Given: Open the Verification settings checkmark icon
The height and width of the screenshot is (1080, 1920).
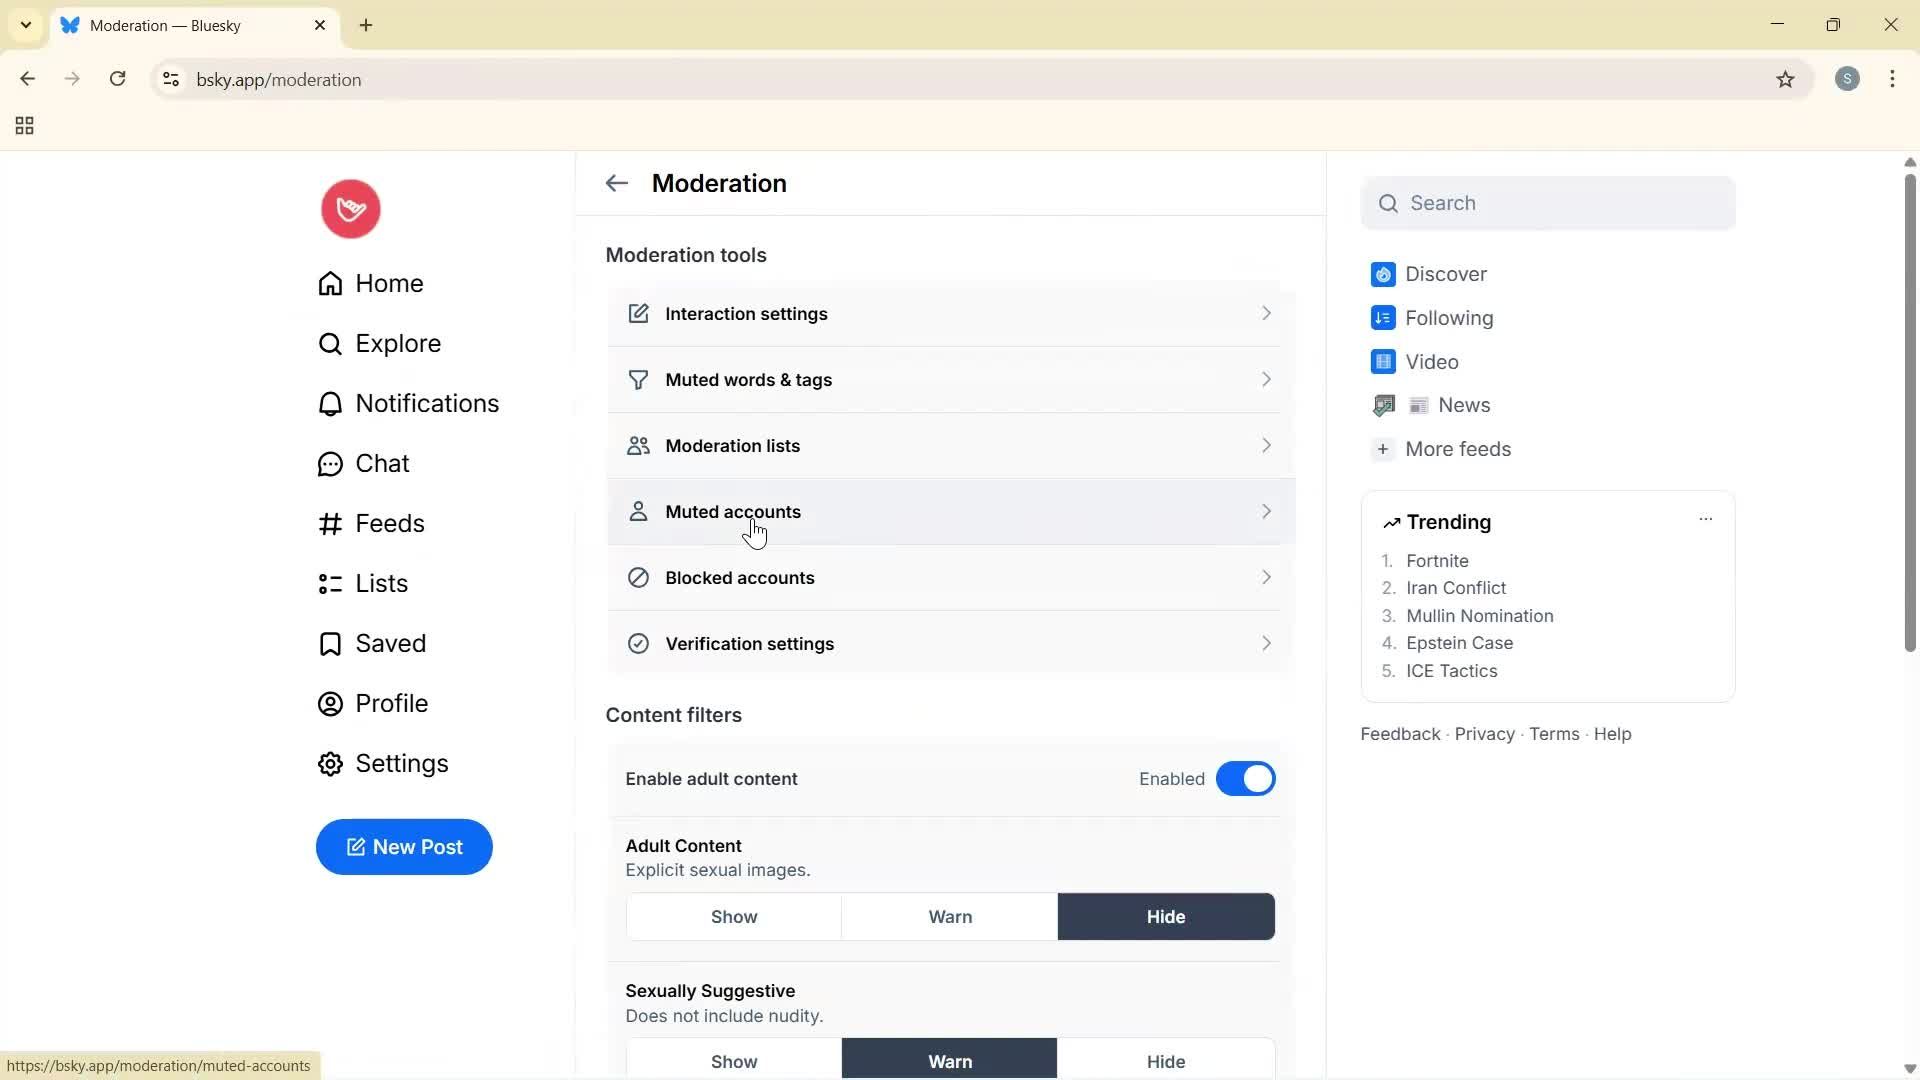Looking at the screenshot, I should pos(639,643).
